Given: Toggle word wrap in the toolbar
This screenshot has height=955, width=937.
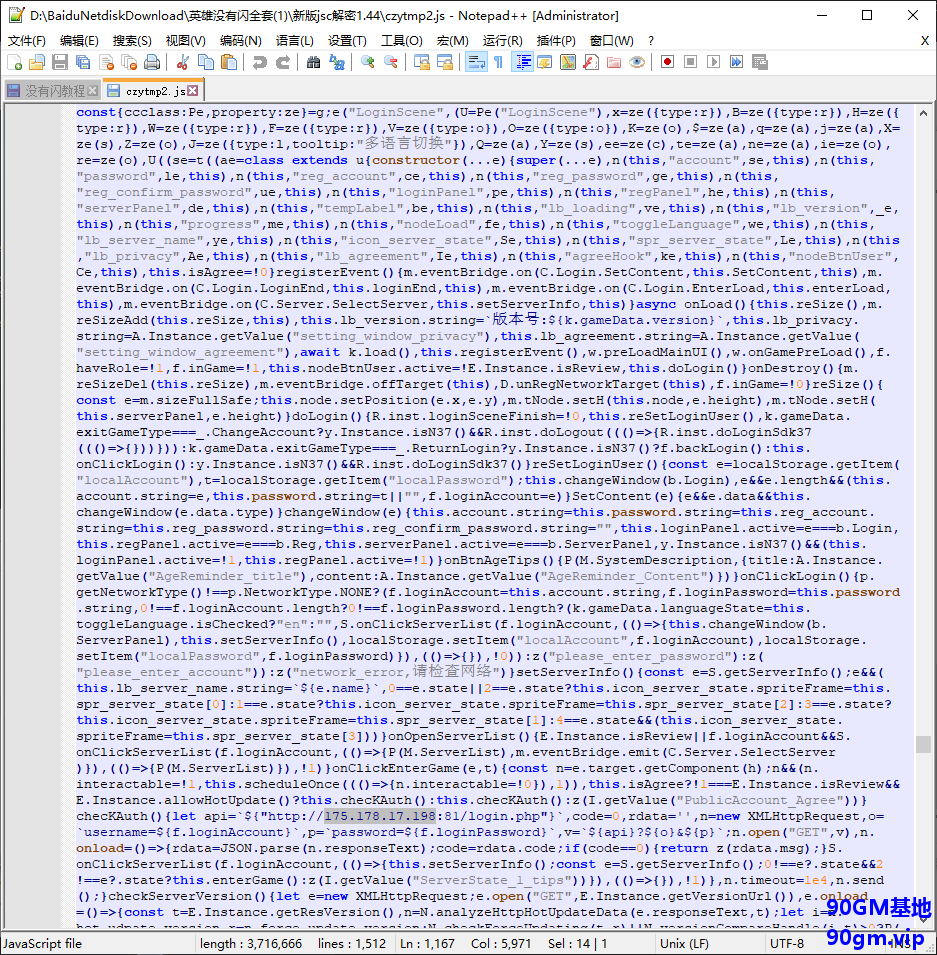Looking at the screenshot, I should tap(476, 62).
